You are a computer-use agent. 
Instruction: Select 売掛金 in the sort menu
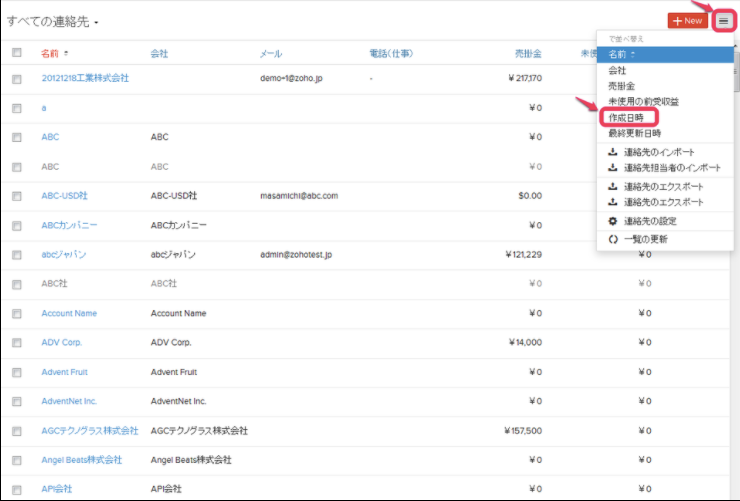click(x=622, y=86)
